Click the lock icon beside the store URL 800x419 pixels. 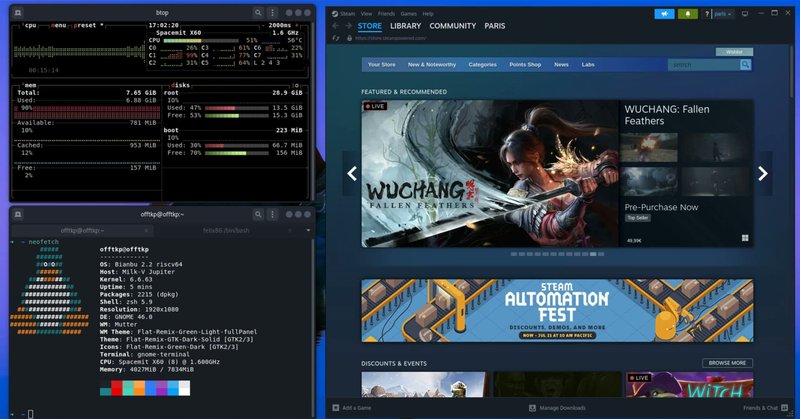349,38
